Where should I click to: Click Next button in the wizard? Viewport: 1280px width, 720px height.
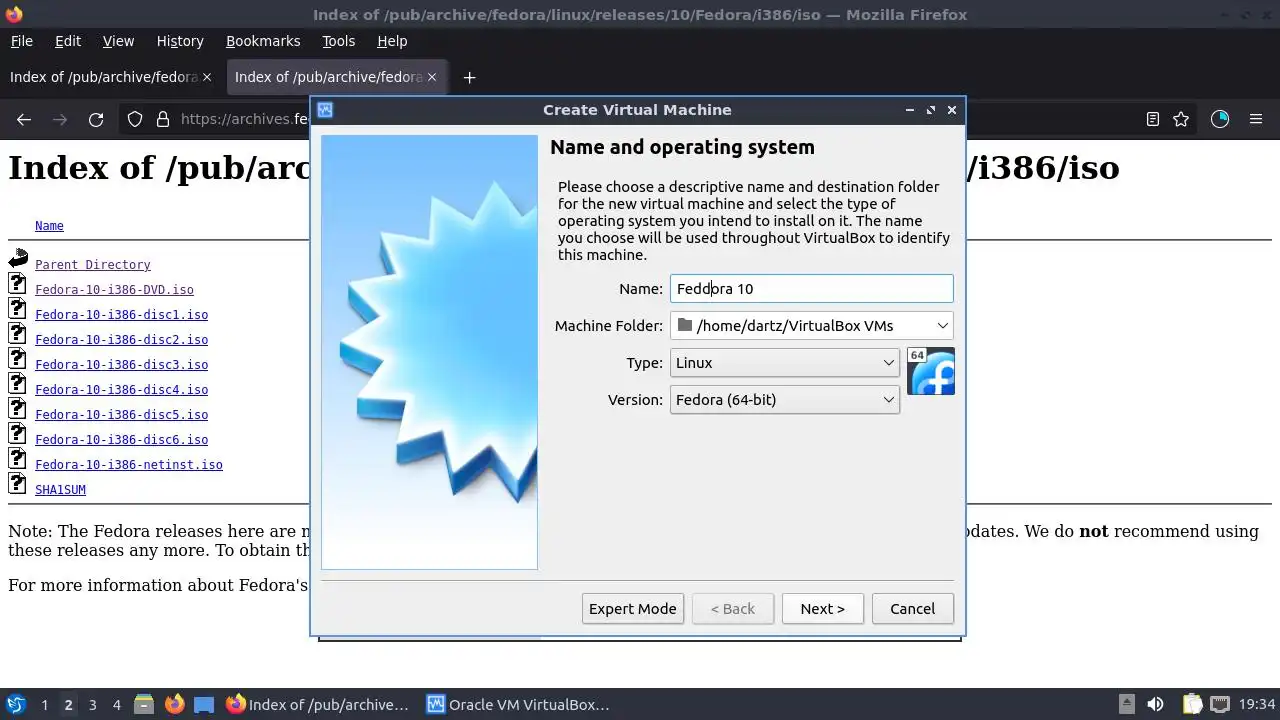(823, 609)
